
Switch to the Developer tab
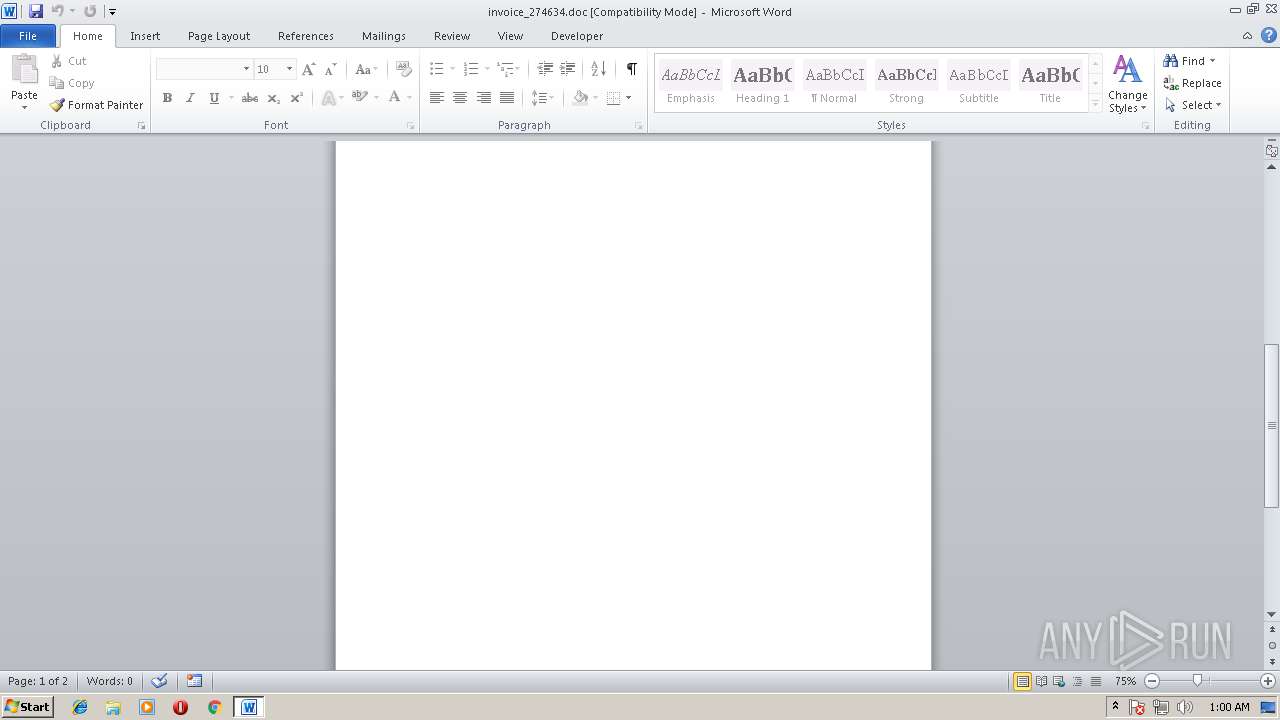(x=577, y=36)
